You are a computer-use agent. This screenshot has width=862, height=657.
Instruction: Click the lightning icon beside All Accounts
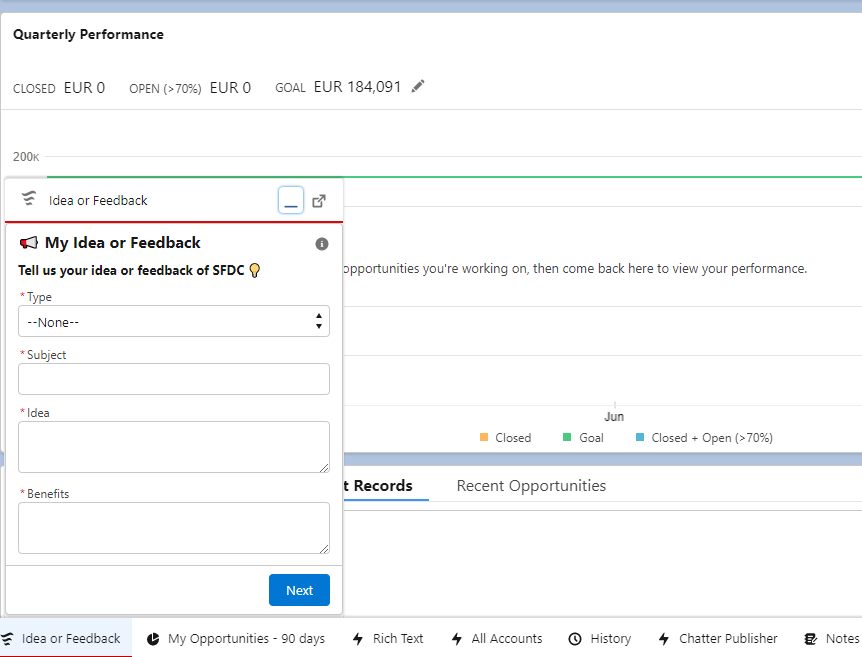pyautogui.click(x=456, y=639)
